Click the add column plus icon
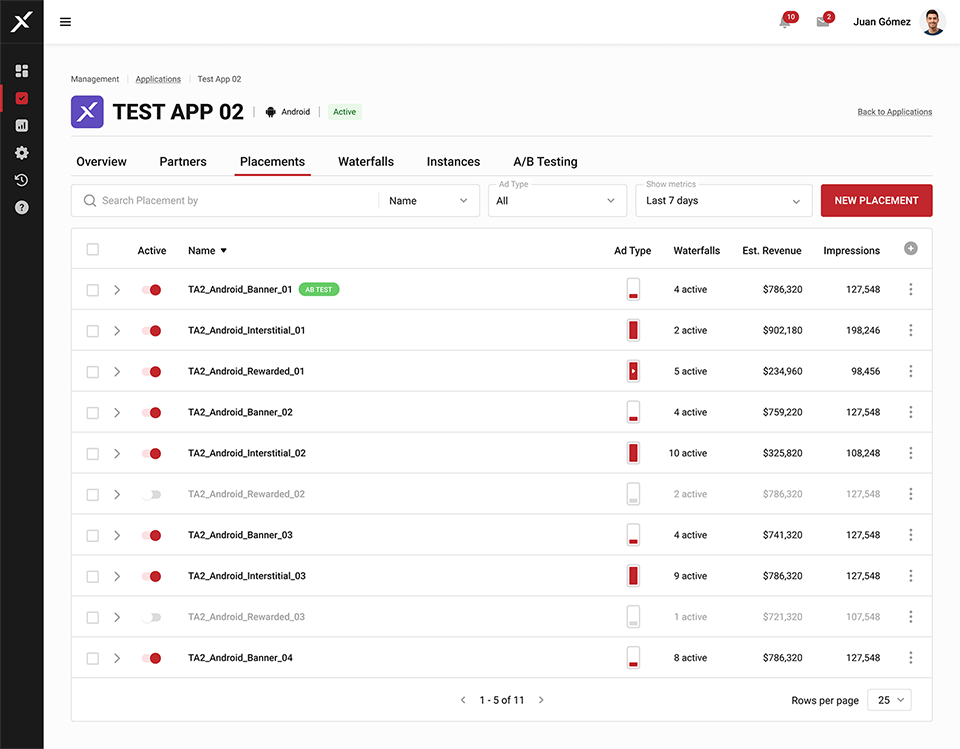Screen dimensions: 960x749 click(x=910, y=249)
